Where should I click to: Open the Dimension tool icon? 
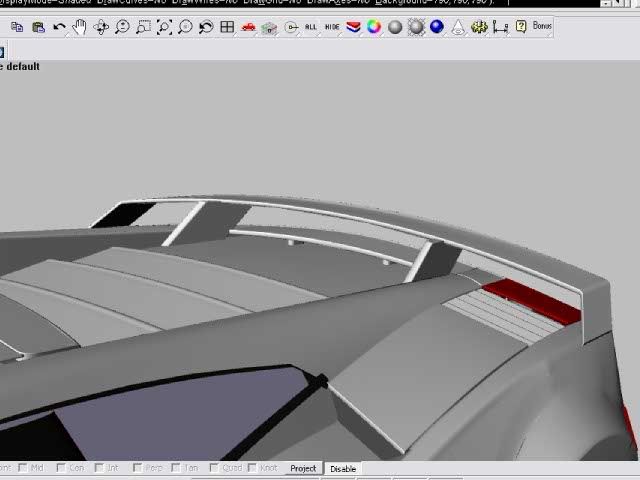[500, 27]
